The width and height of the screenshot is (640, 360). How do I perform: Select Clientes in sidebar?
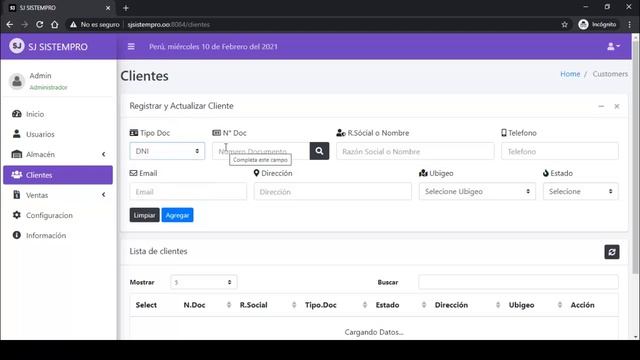tap(58, 175)
